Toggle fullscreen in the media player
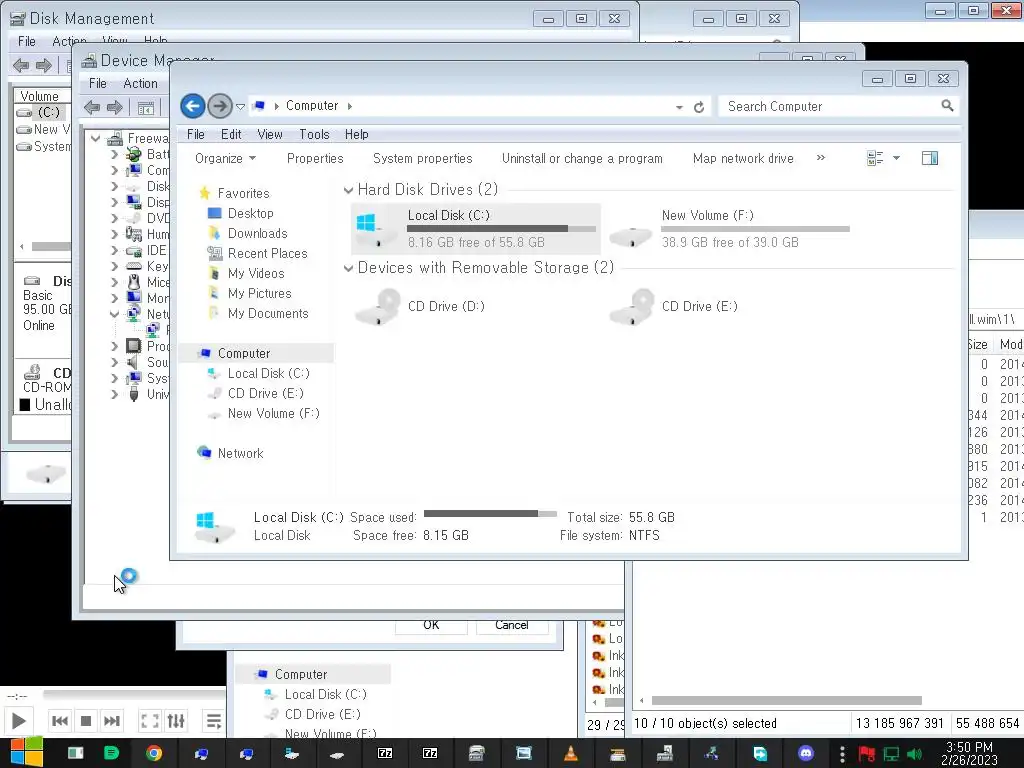Viewport: 1024px width, 768px height. tap(150, 721)
